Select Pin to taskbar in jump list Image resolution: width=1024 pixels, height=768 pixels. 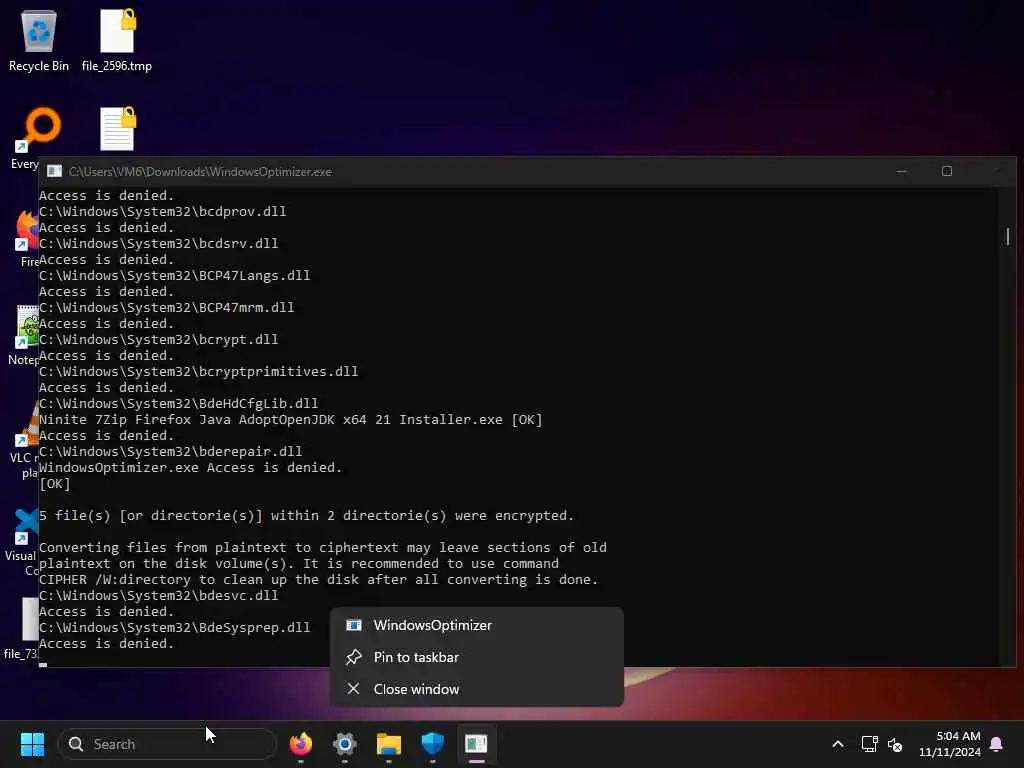point(477,657)
